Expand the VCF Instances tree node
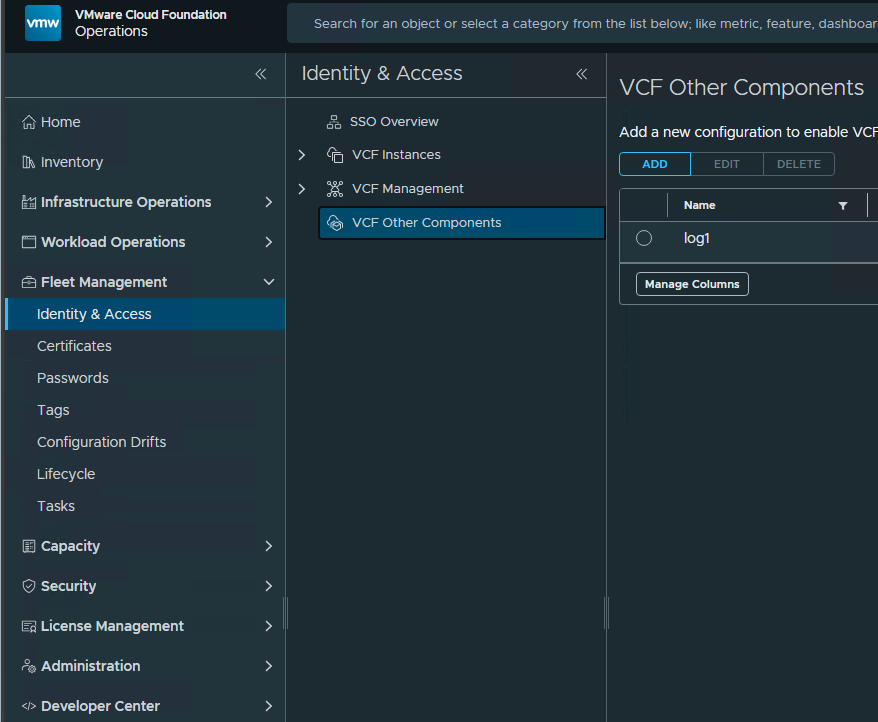The width and height of the screenshot is (878, 722). pos(302,155)
